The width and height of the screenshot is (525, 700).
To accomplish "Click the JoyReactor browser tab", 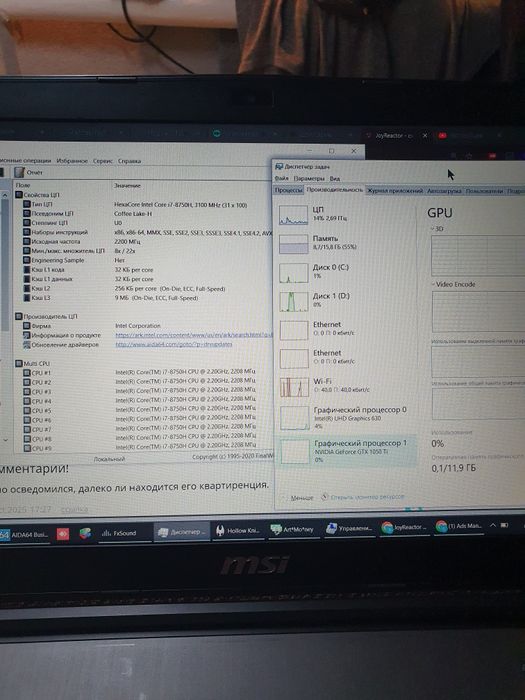I will tap(397, 135).
